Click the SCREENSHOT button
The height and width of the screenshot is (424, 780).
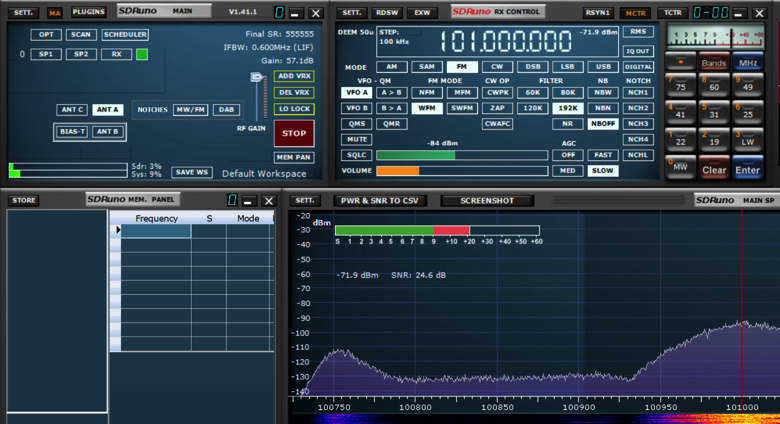[x=487, y=201]
